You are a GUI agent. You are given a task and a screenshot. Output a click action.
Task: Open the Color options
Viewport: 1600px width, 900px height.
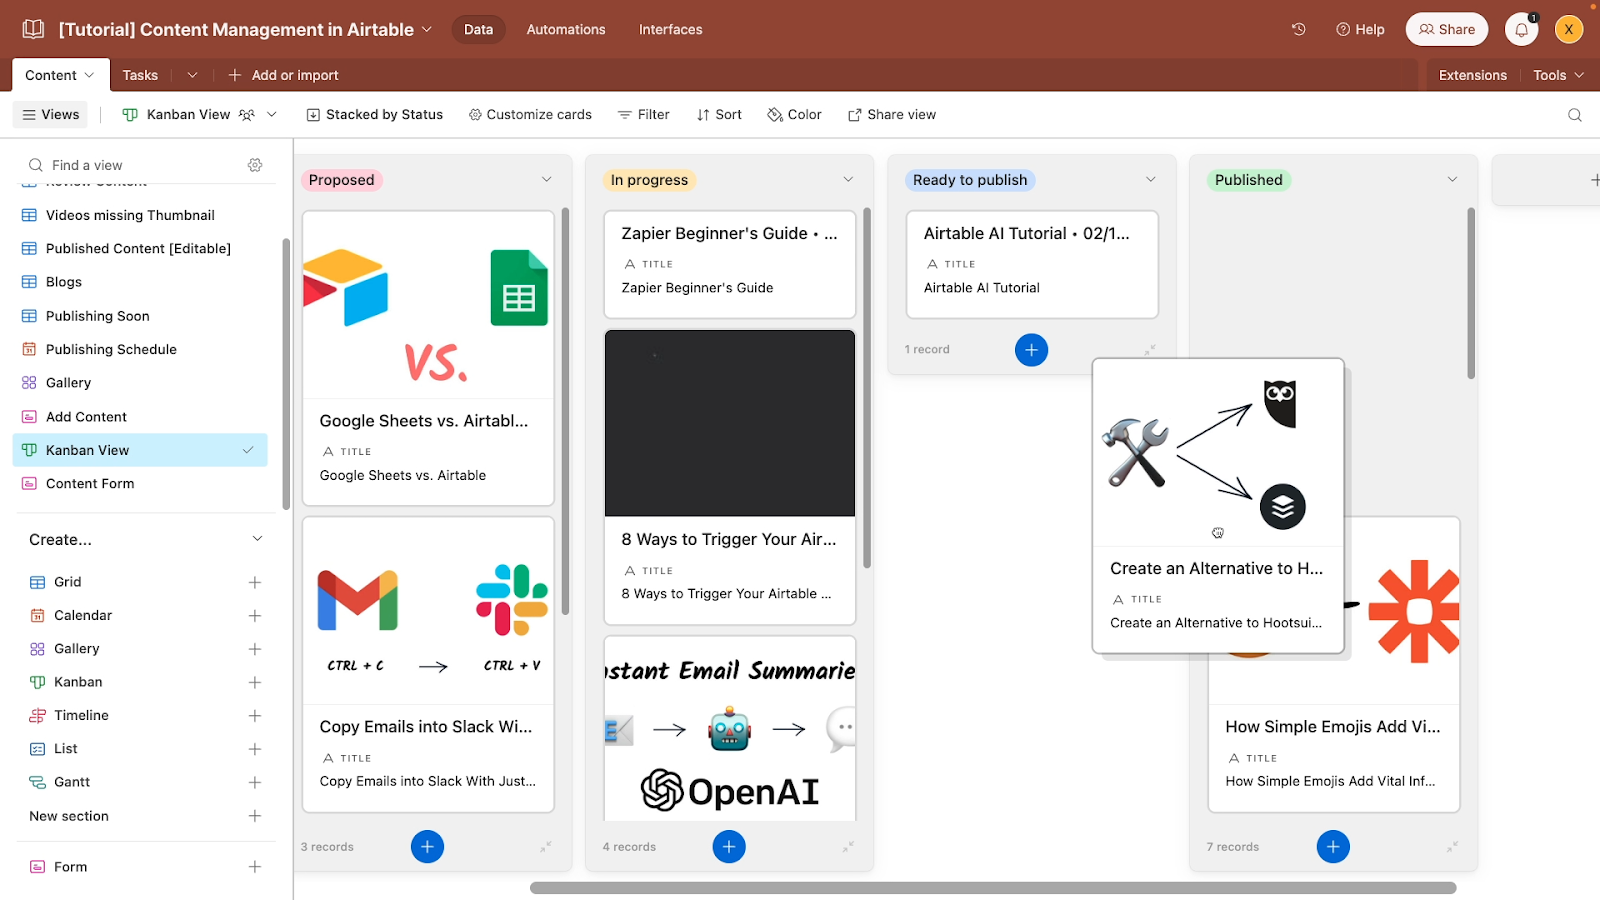(x=794, y=115)
